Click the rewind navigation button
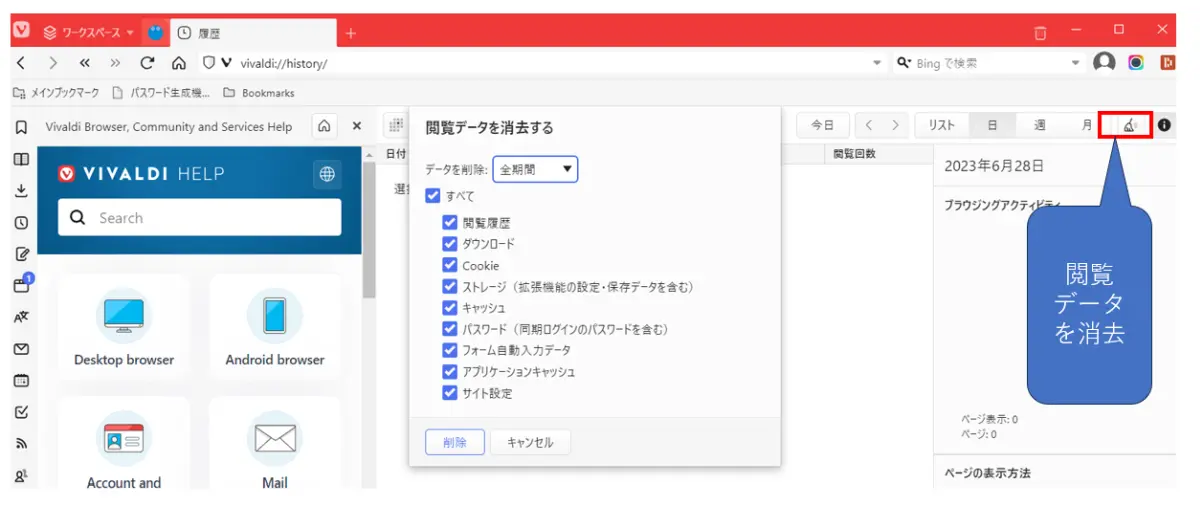This screenshot has height=528, width=1200. pyautogui.click(x=85, y=63)
